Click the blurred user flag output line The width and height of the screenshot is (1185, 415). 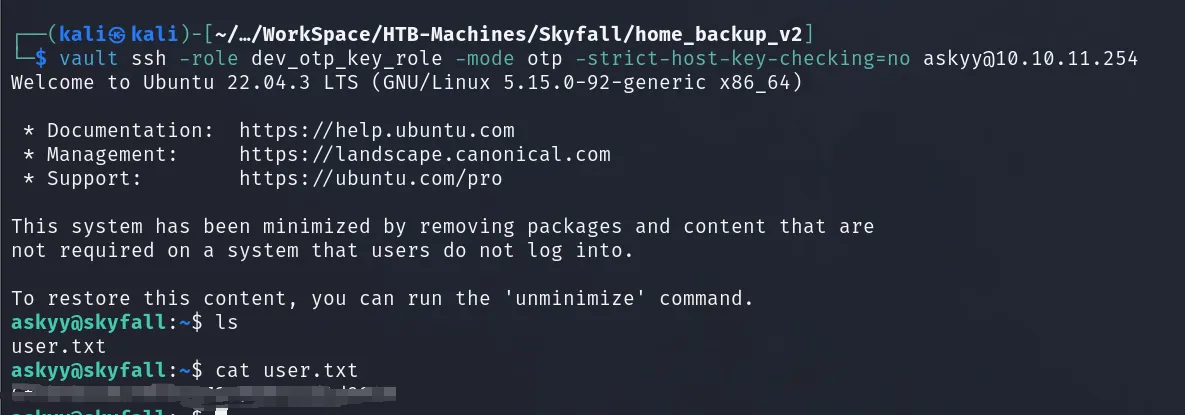(x=203, y=392)
